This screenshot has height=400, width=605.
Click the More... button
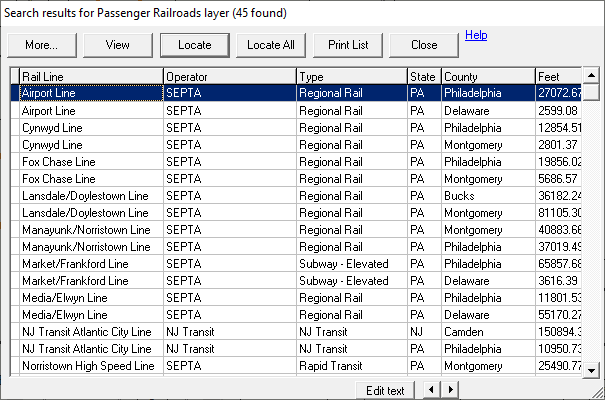pyautogui.click(x=42, y=45)
